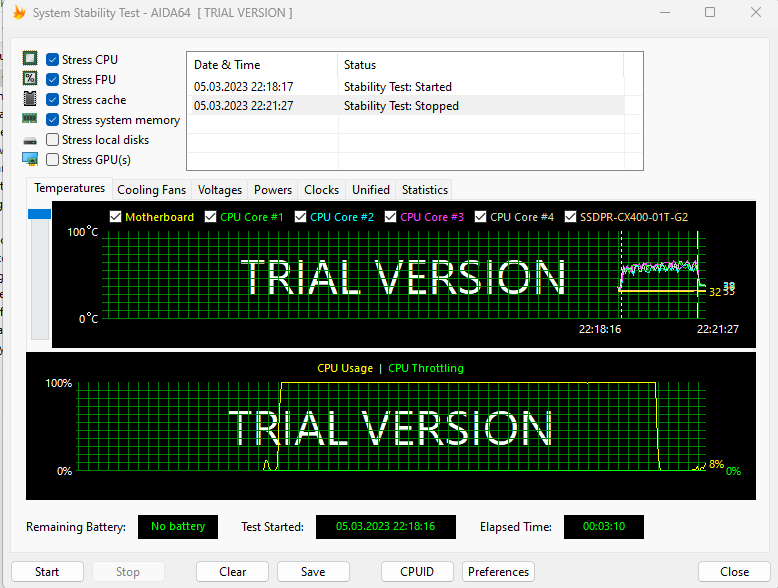Click the 05.03.2023 22:18:17 log entry
Image resolution: width=778 pixels, height=588 pixels.
point(244,87)
